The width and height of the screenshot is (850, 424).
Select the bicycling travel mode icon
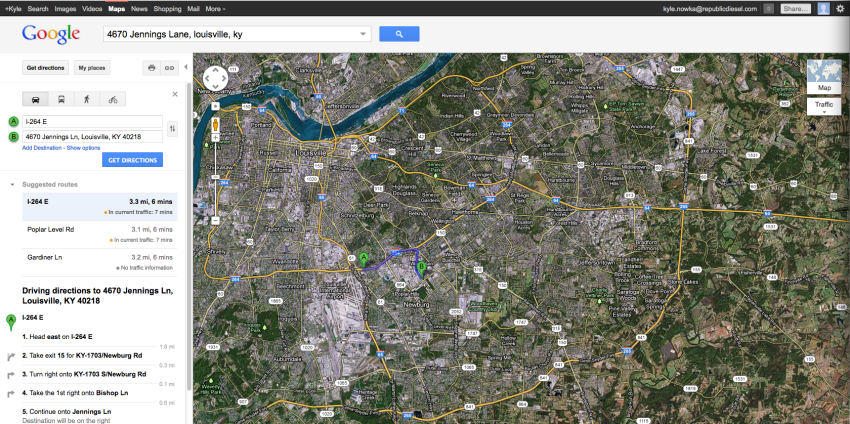pos(112,100)
